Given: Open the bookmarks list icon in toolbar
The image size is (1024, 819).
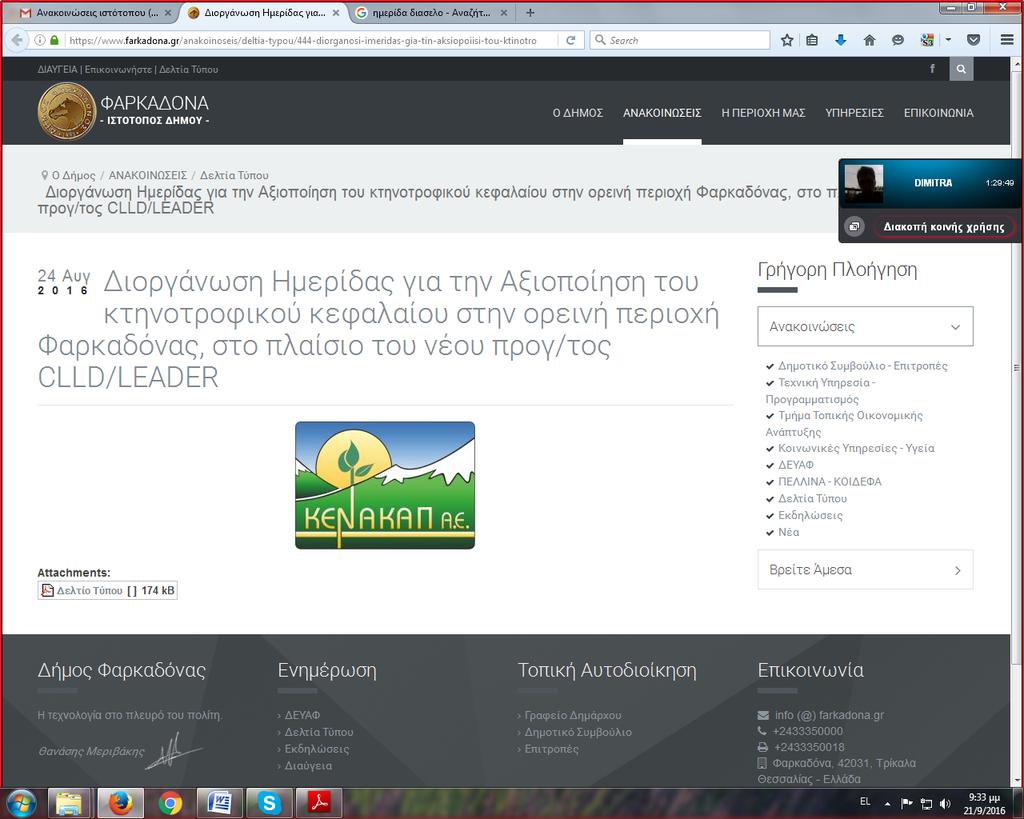Looking at the screenshot, I should tap(812, 40).
